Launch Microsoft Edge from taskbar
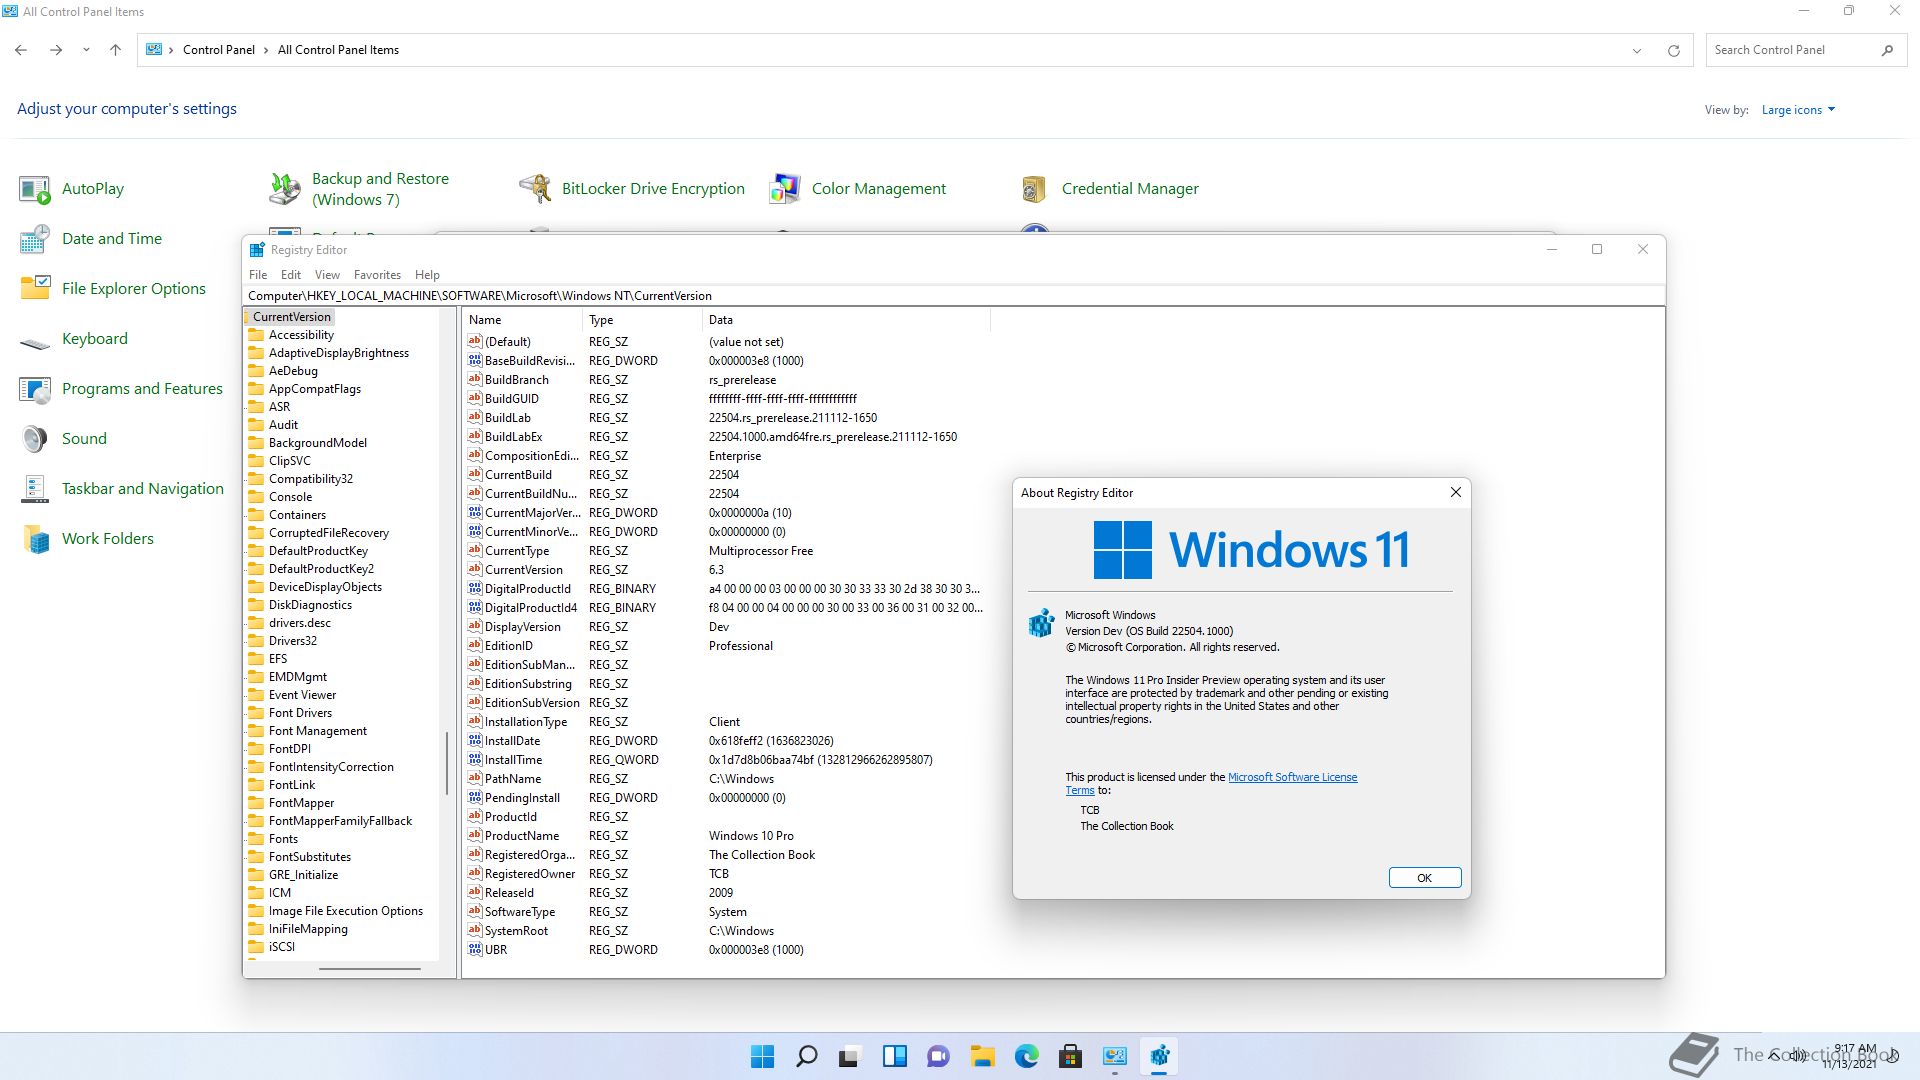This screenshot has height=1080, width=1920. click(1026, 1056)
